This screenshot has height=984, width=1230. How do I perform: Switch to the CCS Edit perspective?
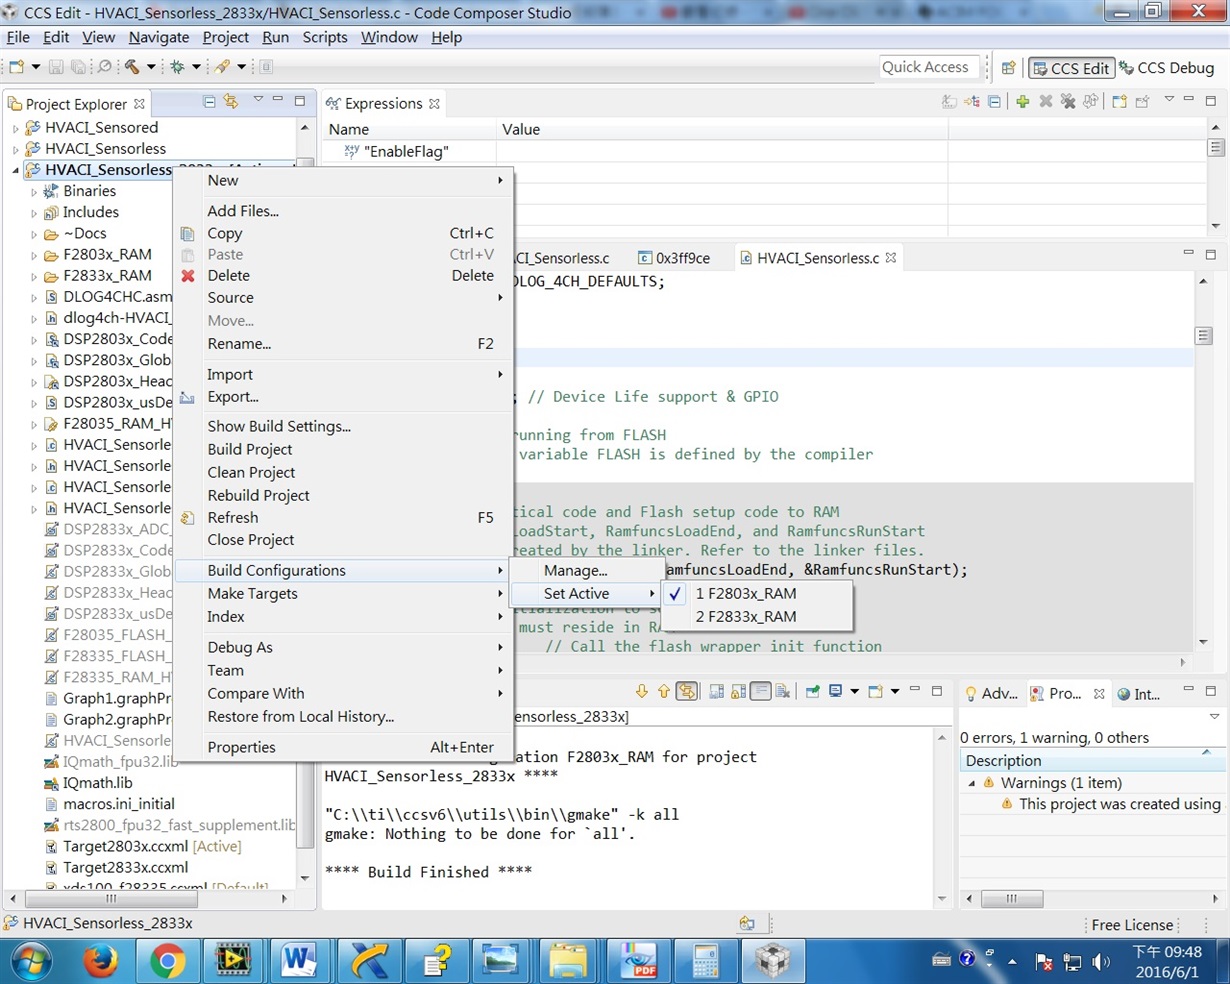(x=1071, y=68)
